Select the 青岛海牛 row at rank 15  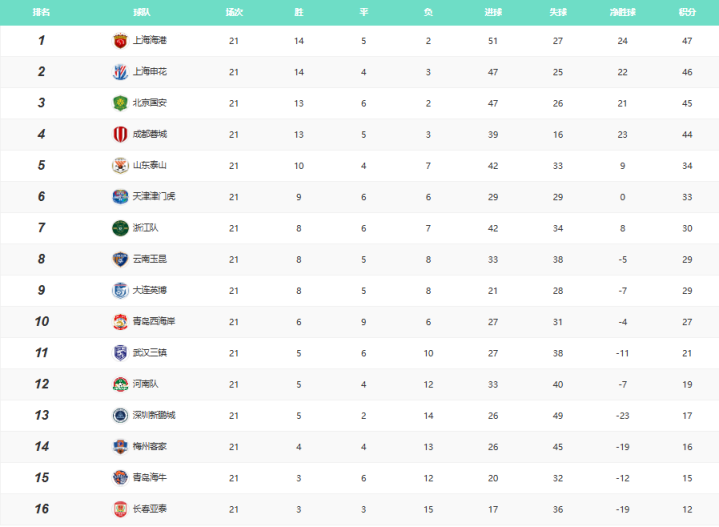(360, 478)
